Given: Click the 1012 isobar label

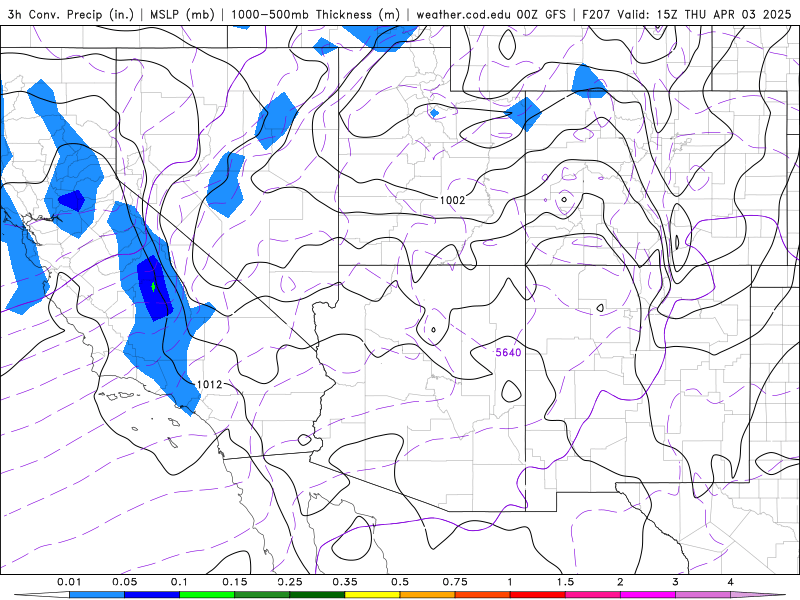Looking at the screenshot, I should click(x=209, y=384).
